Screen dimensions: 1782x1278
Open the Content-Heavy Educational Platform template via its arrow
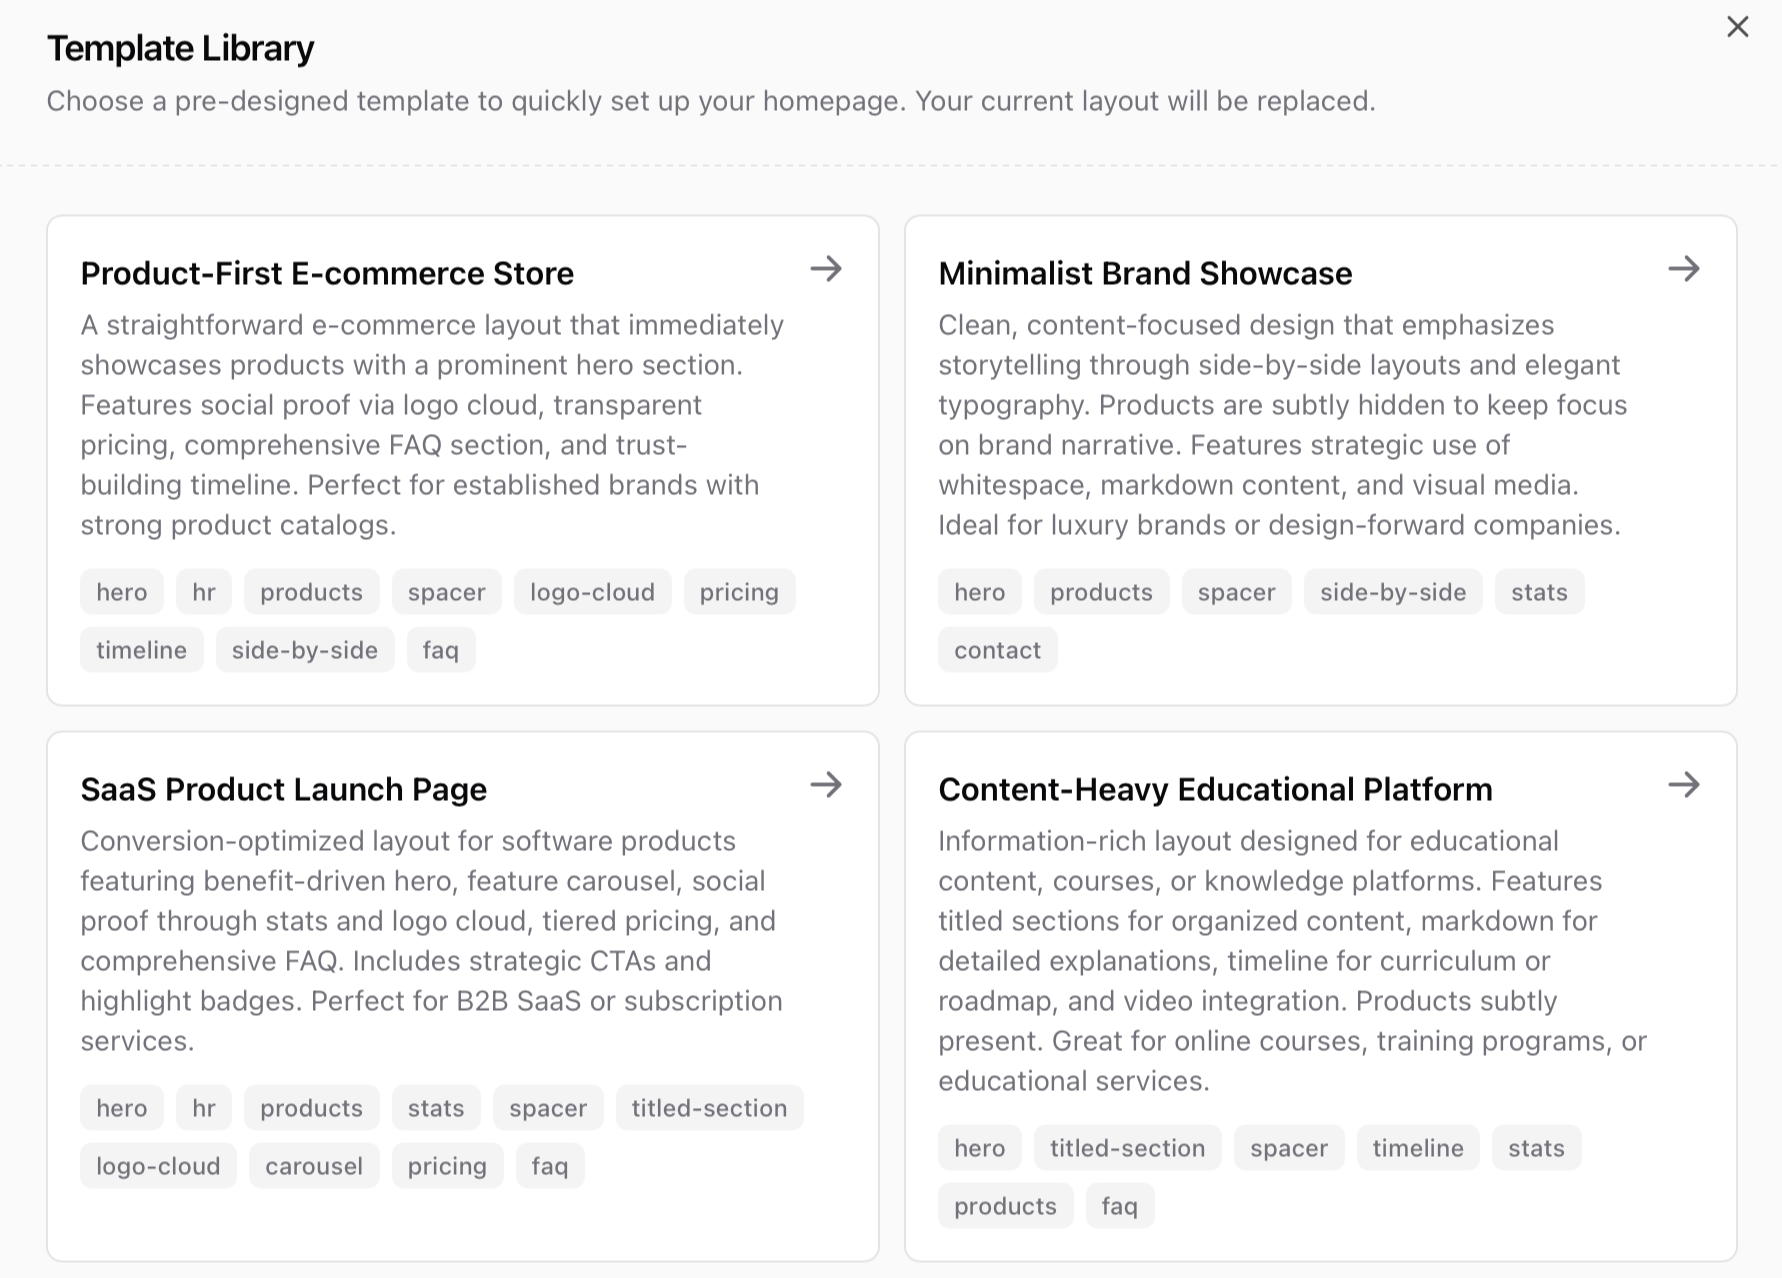(1685, 785)
